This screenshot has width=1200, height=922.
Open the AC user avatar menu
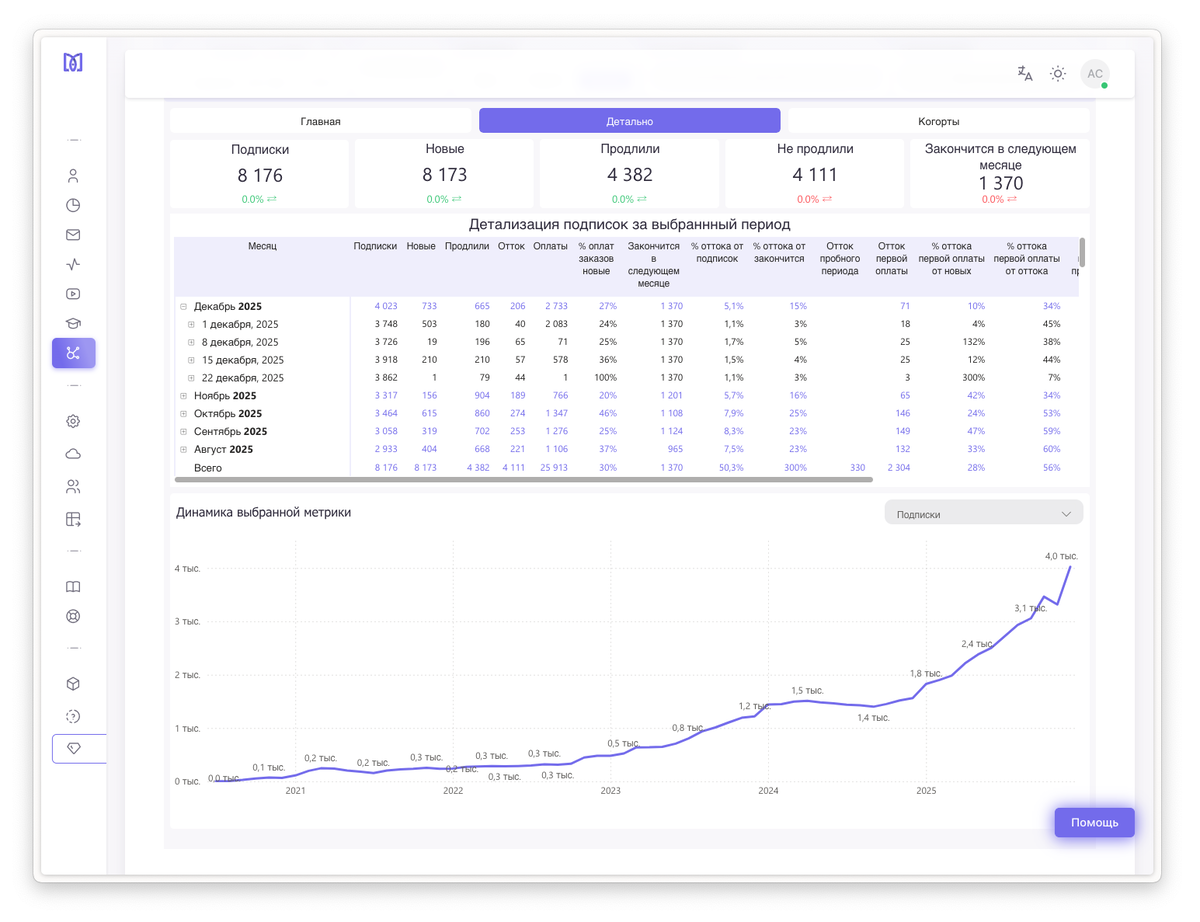point(1095,73)
